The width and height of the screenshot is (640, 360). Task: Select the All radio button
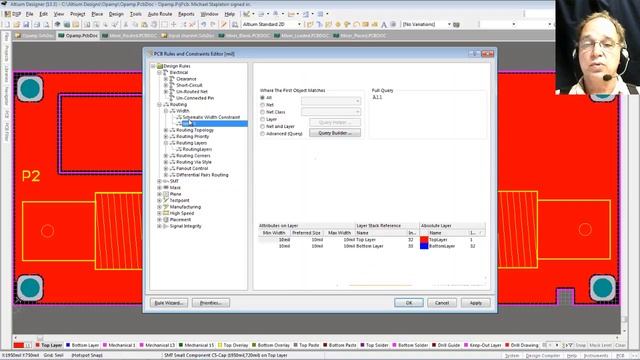coord(262,98)
